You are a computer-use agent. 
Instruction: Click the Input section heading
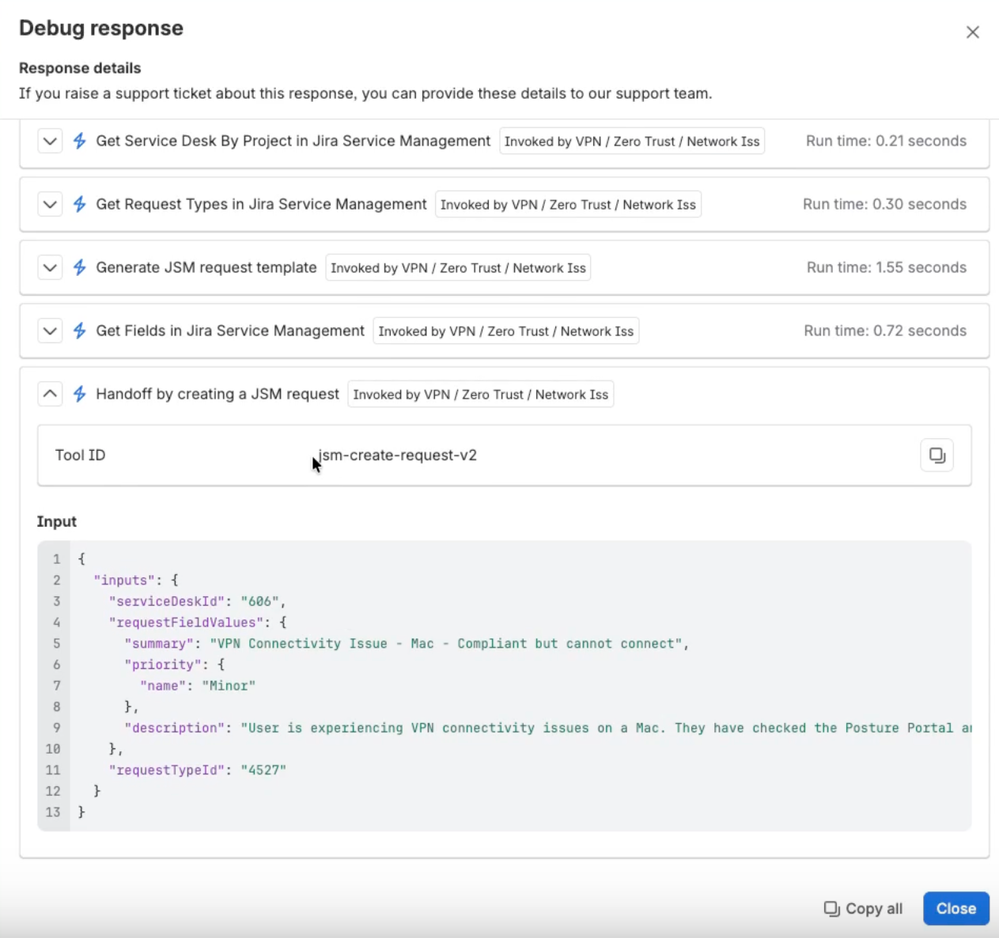tap(57, 521)
